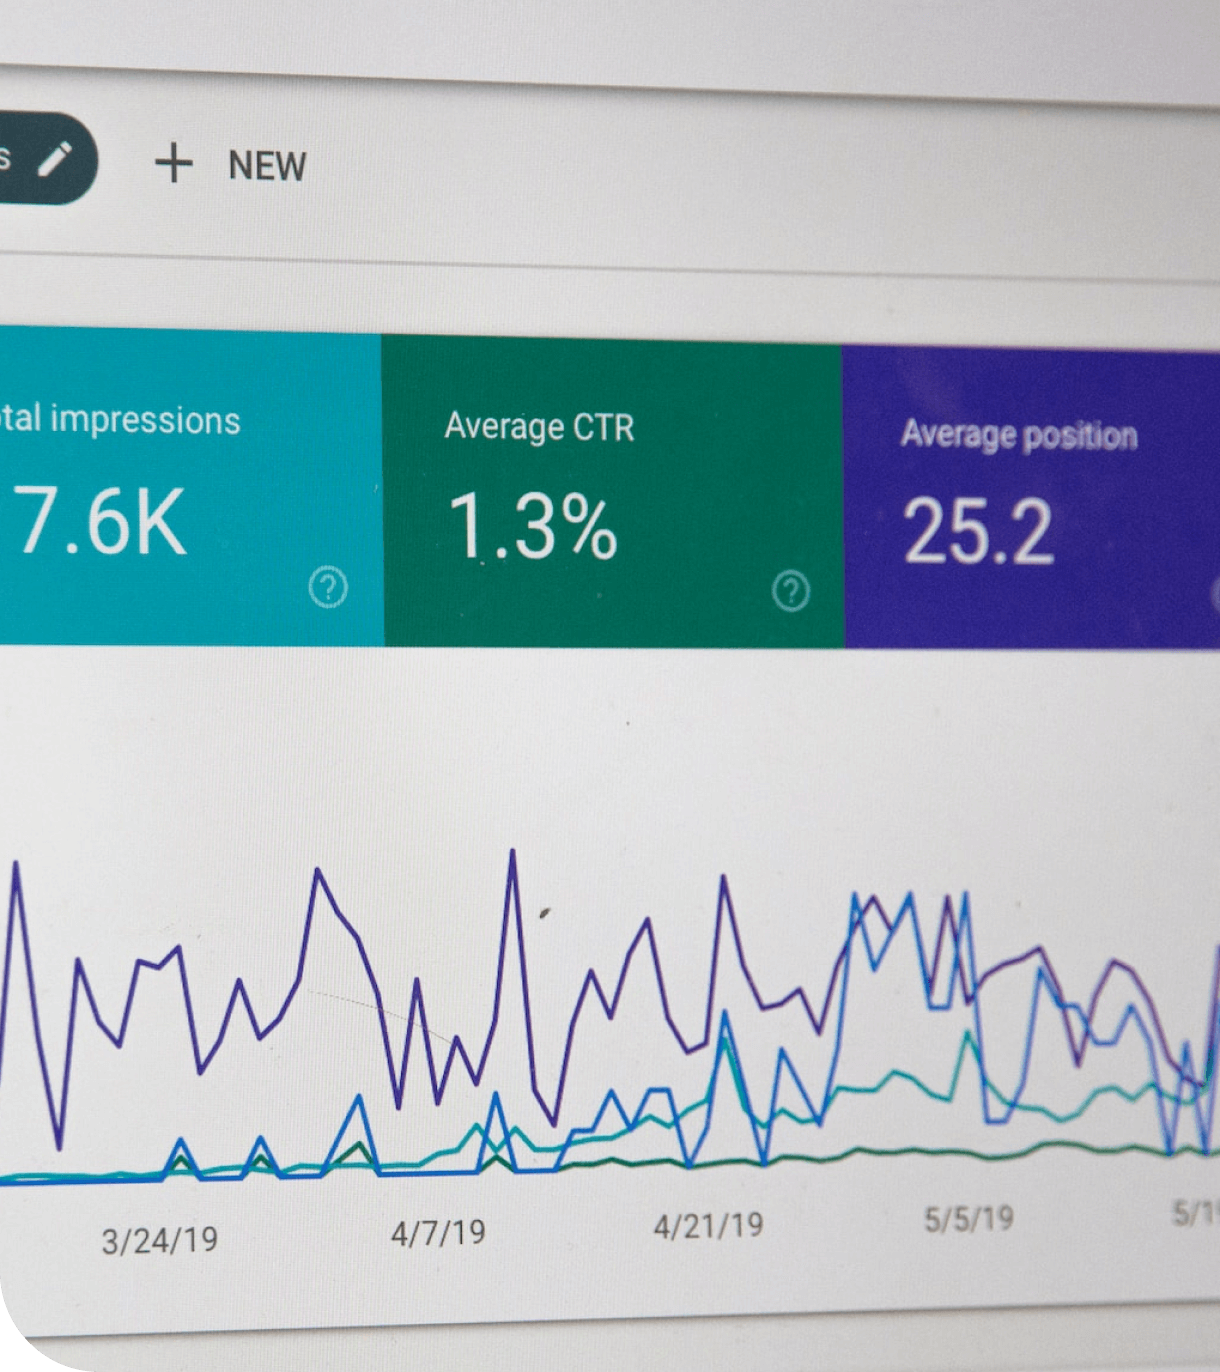Click the plus icon next to NEW
The image size is (1220, 1372).
coord(175,162)
